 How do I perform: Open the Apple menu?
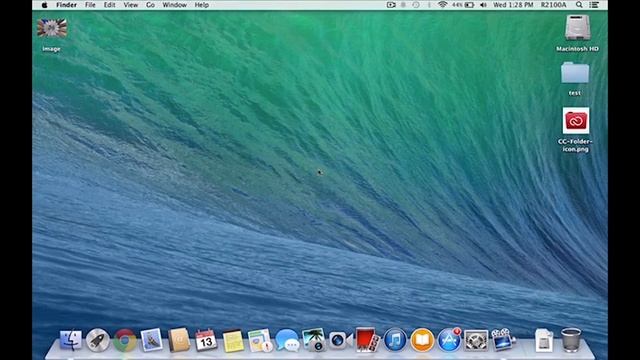coord(44,5)
